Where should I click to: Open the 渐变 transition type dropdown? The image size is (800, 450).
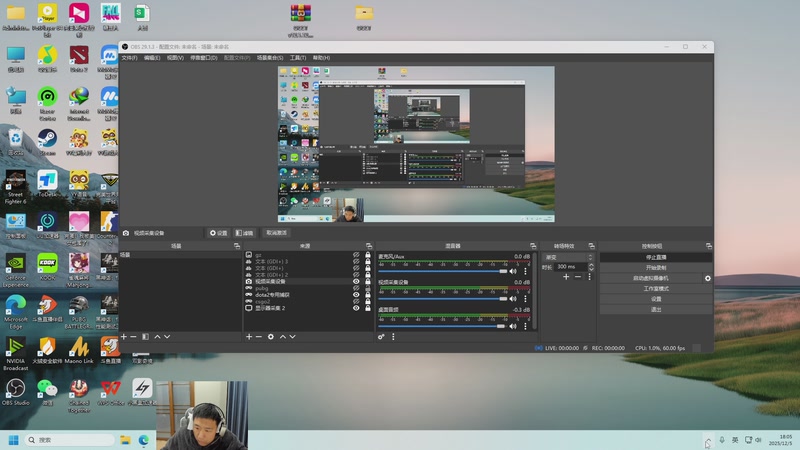568,257
